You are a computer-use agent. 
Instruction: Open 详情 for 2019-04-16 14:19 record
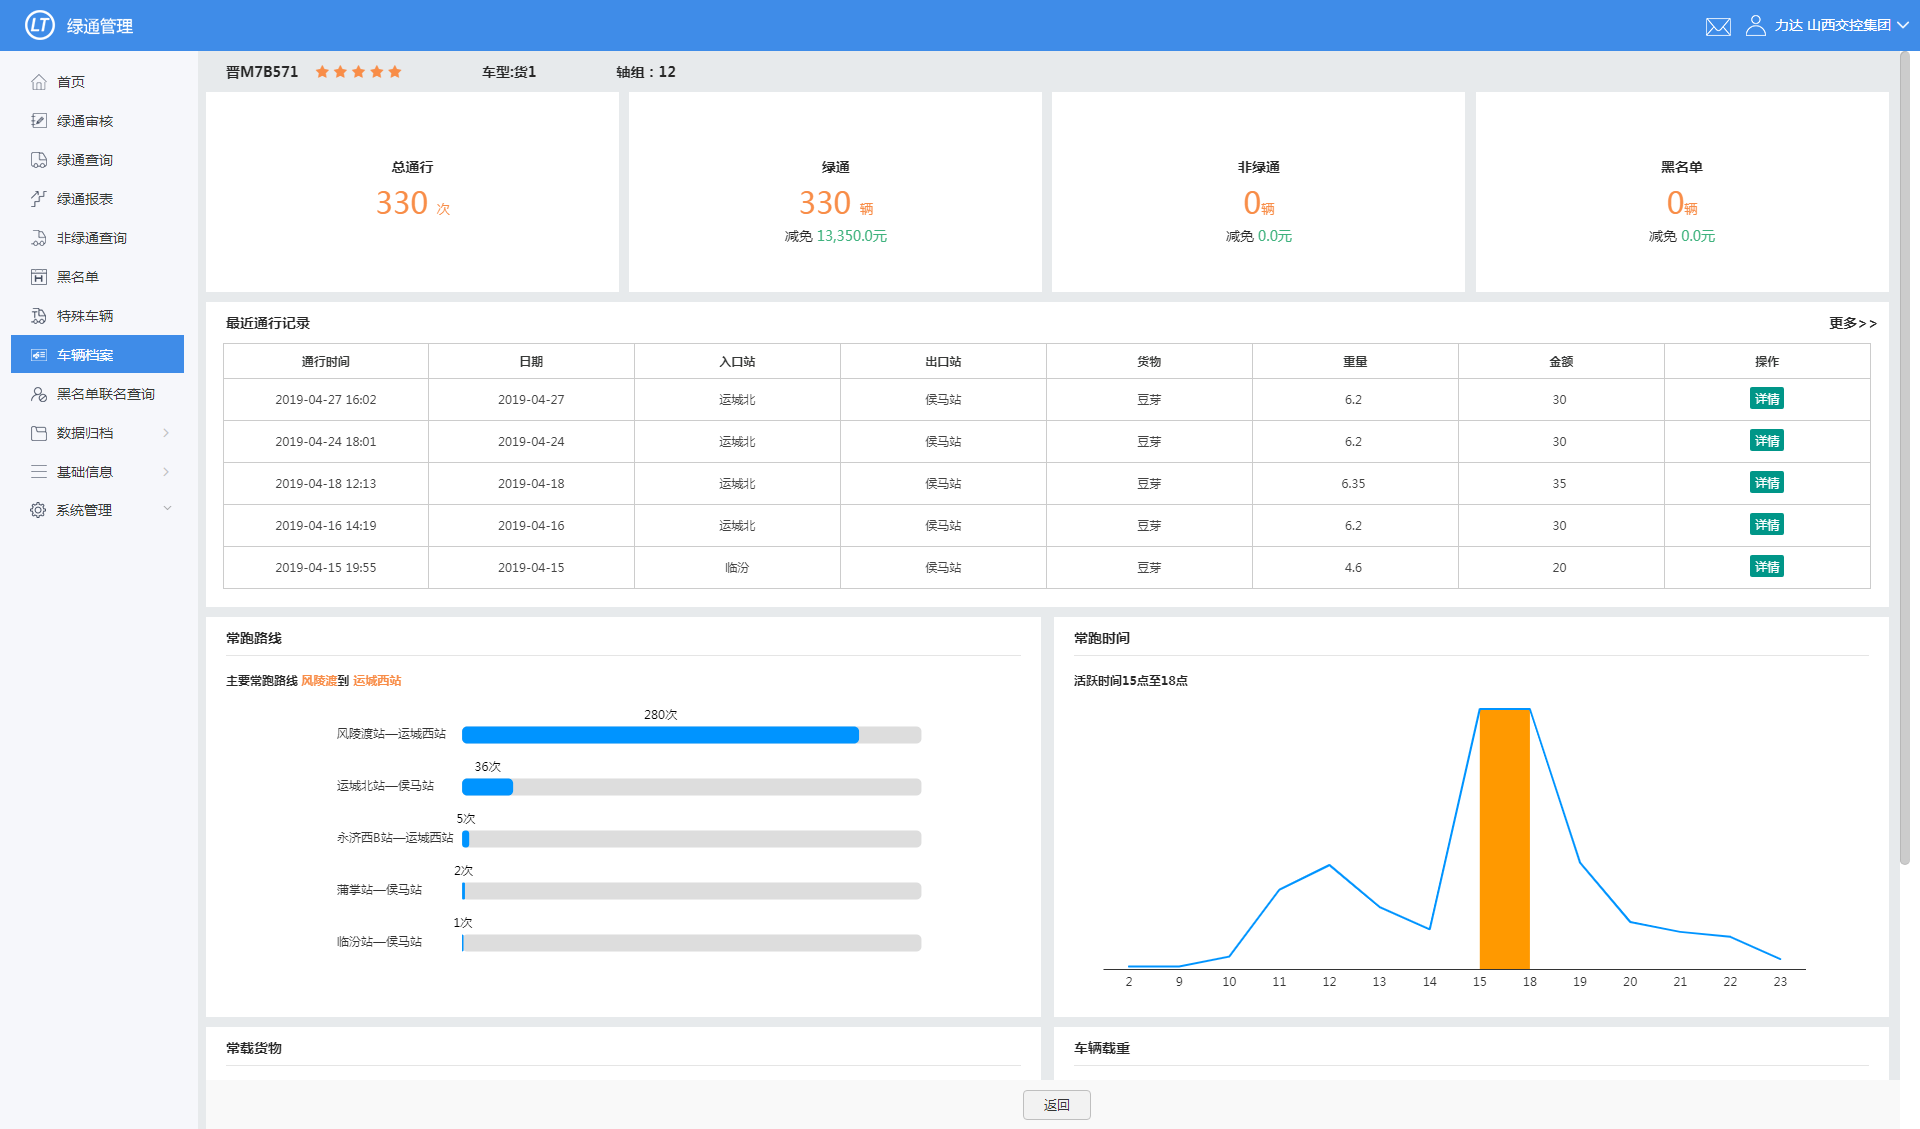[x=1766, y=525]
